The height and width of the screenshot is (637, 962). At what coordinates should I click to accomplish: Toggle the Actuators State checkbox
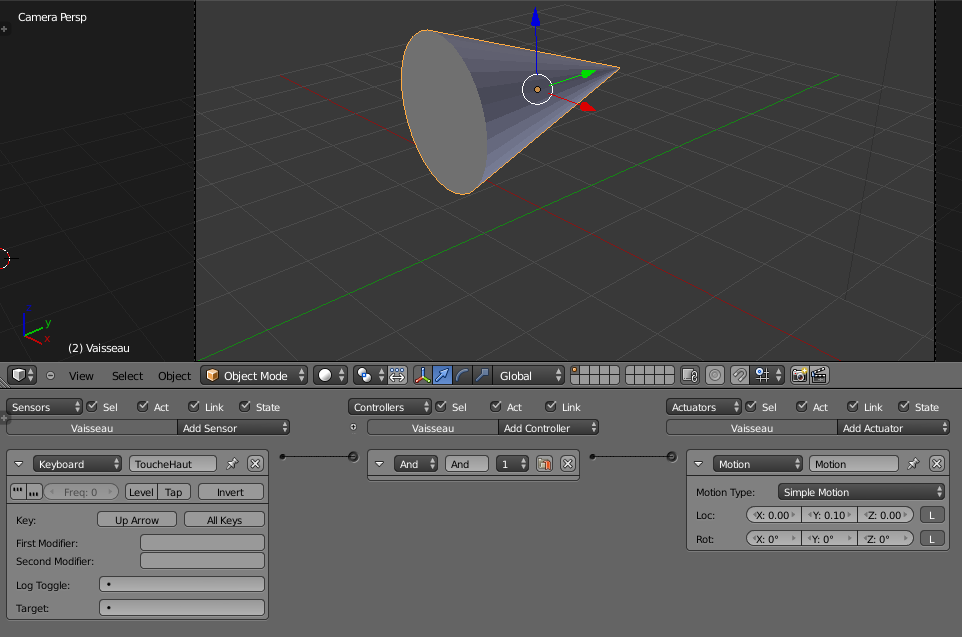point(904,406)
